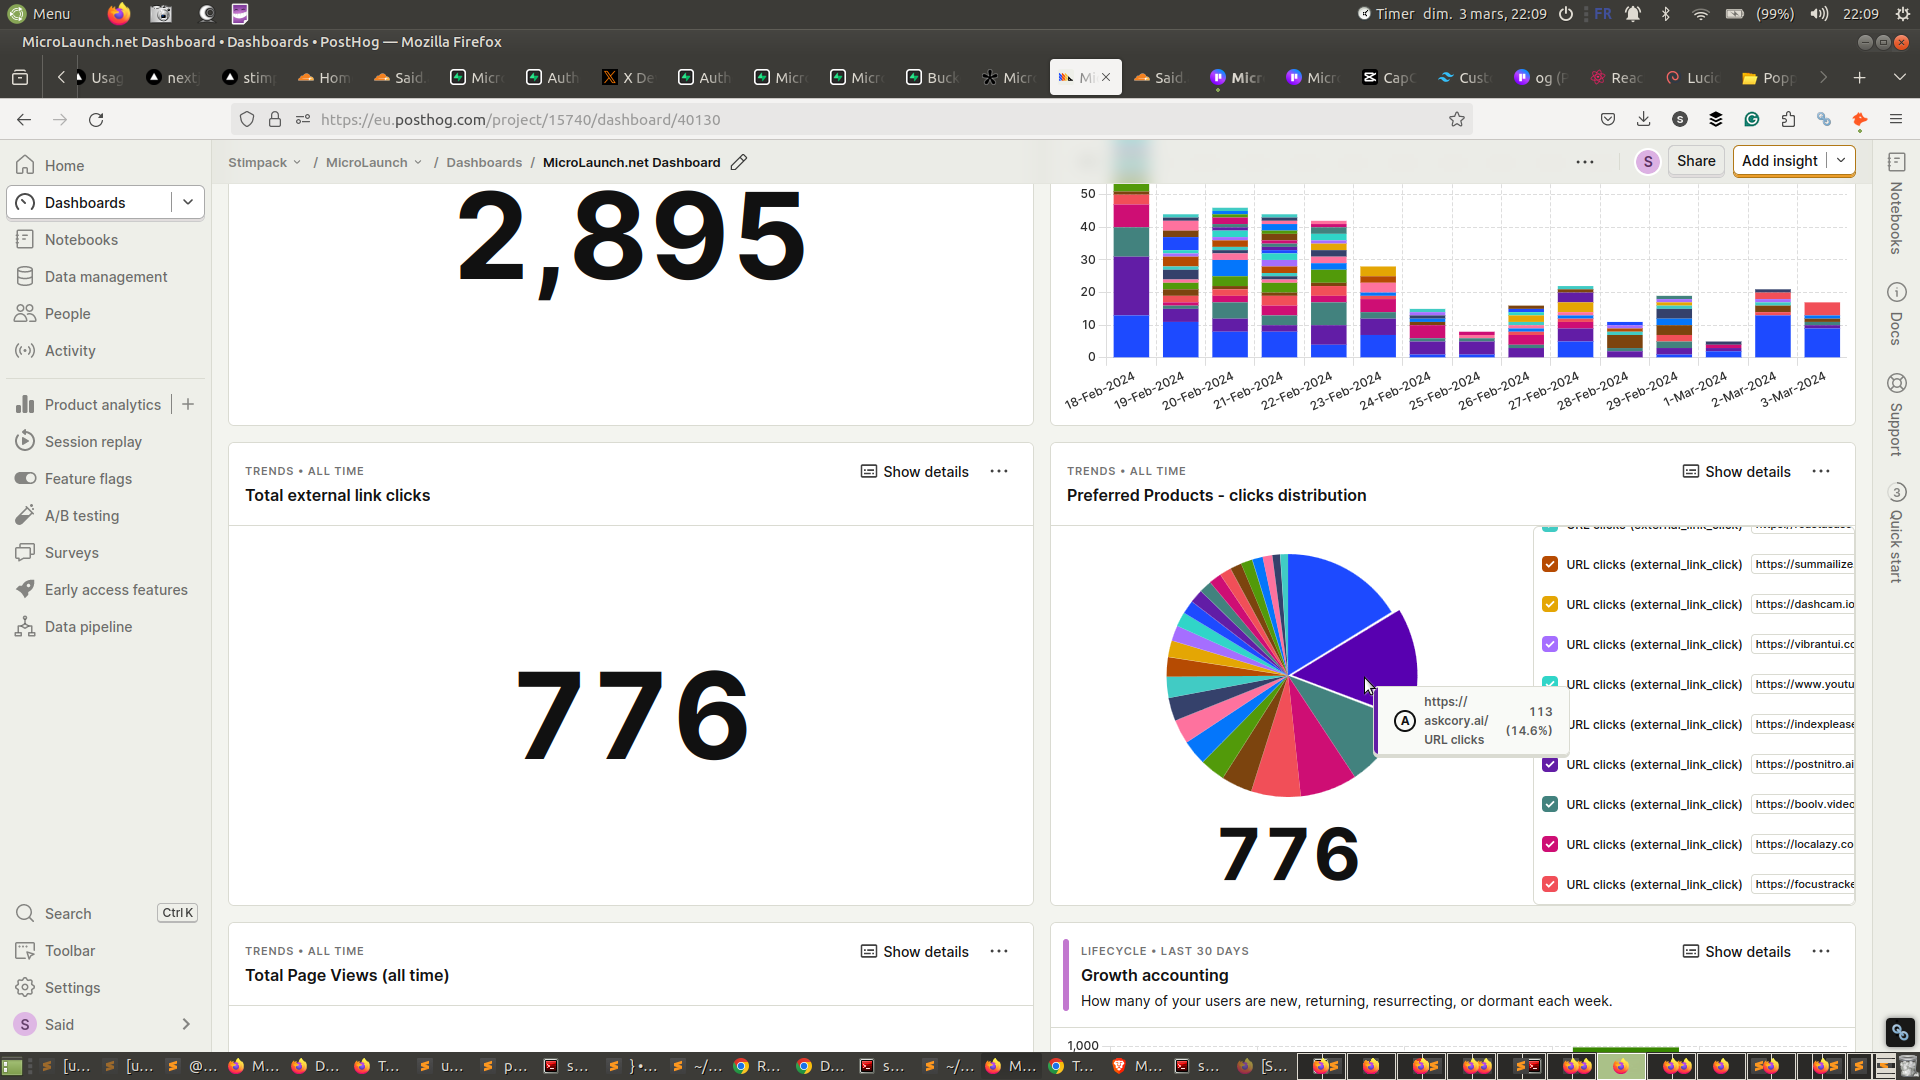This screenshot has width=1920, height=1080.
Task: Show details for Preferred Products clicks distribution
Action: point(1737,471)
